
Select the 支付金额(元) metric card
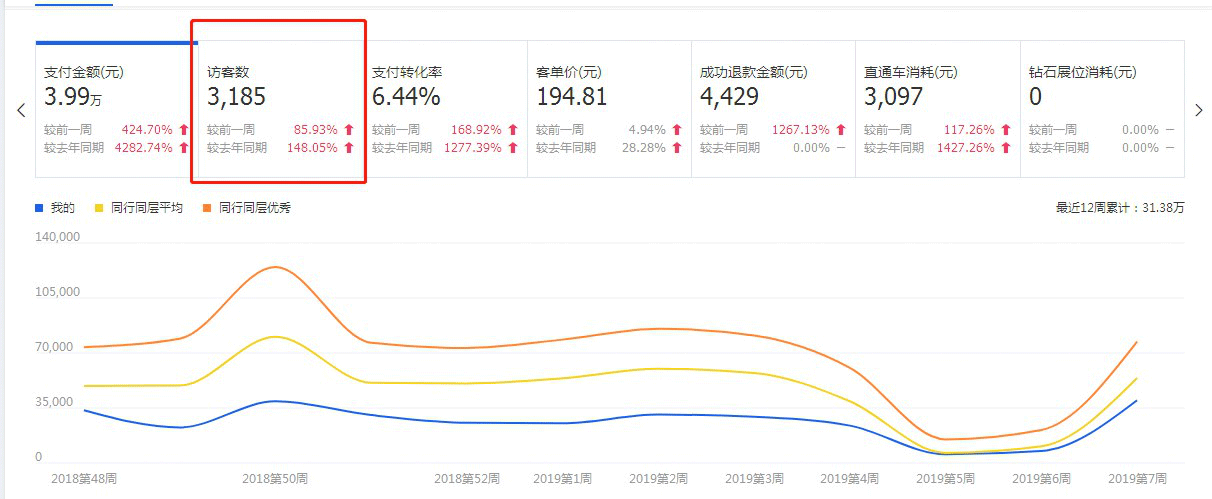pyautogui.click(x=116, y=109)
